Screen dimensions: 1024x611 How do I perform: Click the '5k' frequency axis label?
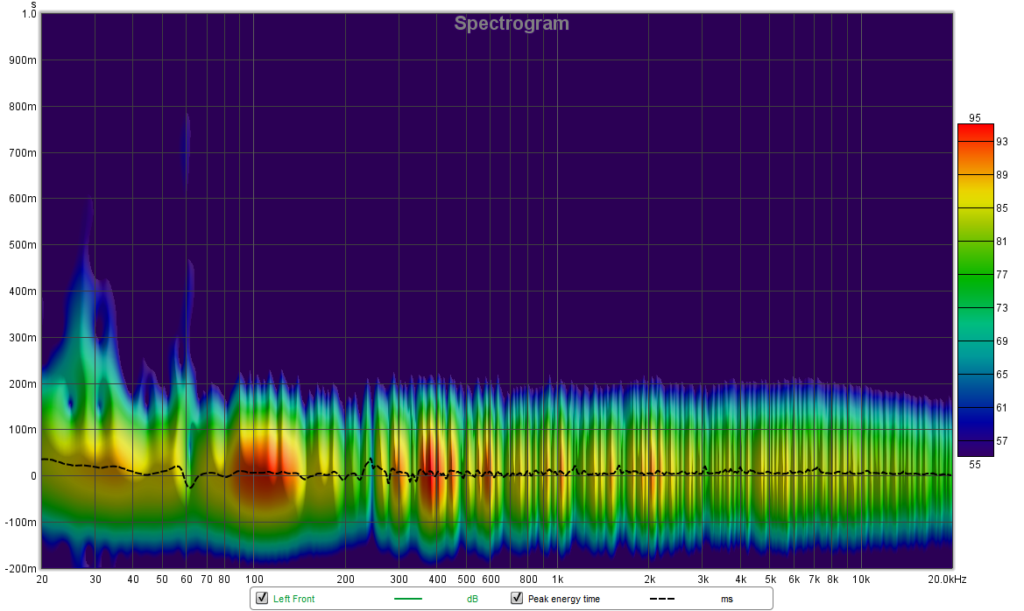coord(771,579)
